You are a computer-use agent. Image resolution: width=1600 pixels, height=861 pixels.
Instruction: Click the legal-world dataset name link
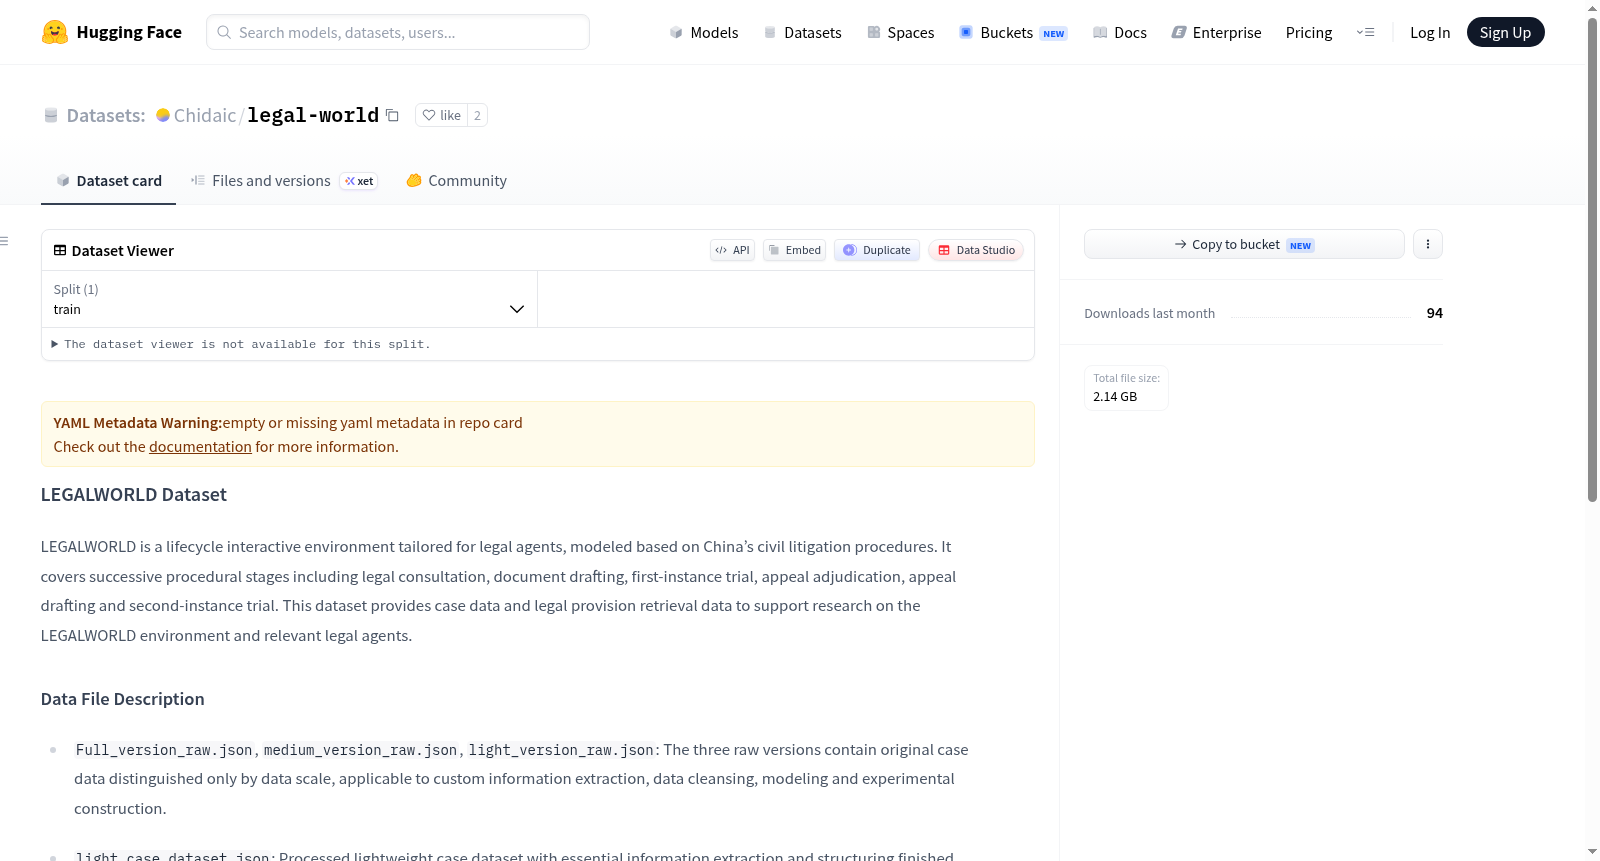point(313,115)
